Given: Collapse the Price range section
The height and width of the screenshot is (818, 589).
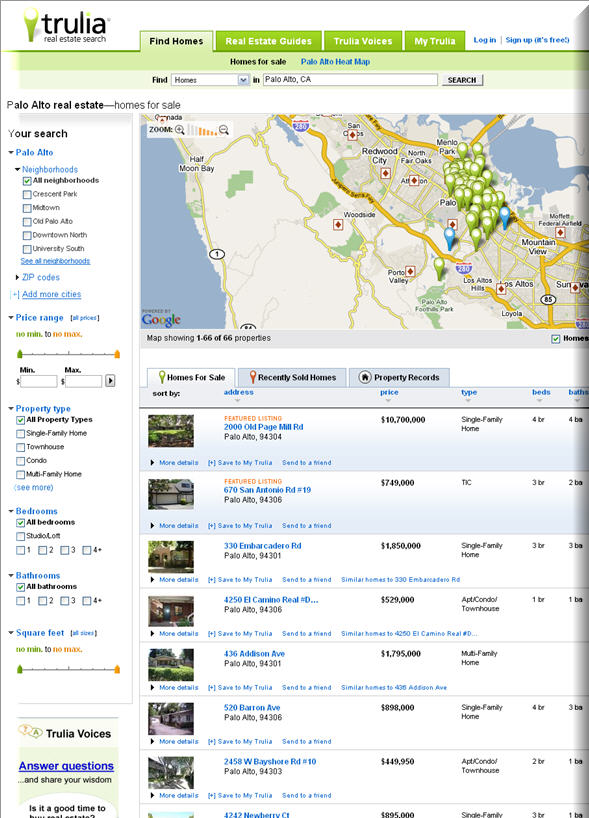Looking at the screenshot, I should tap(11, 317).
